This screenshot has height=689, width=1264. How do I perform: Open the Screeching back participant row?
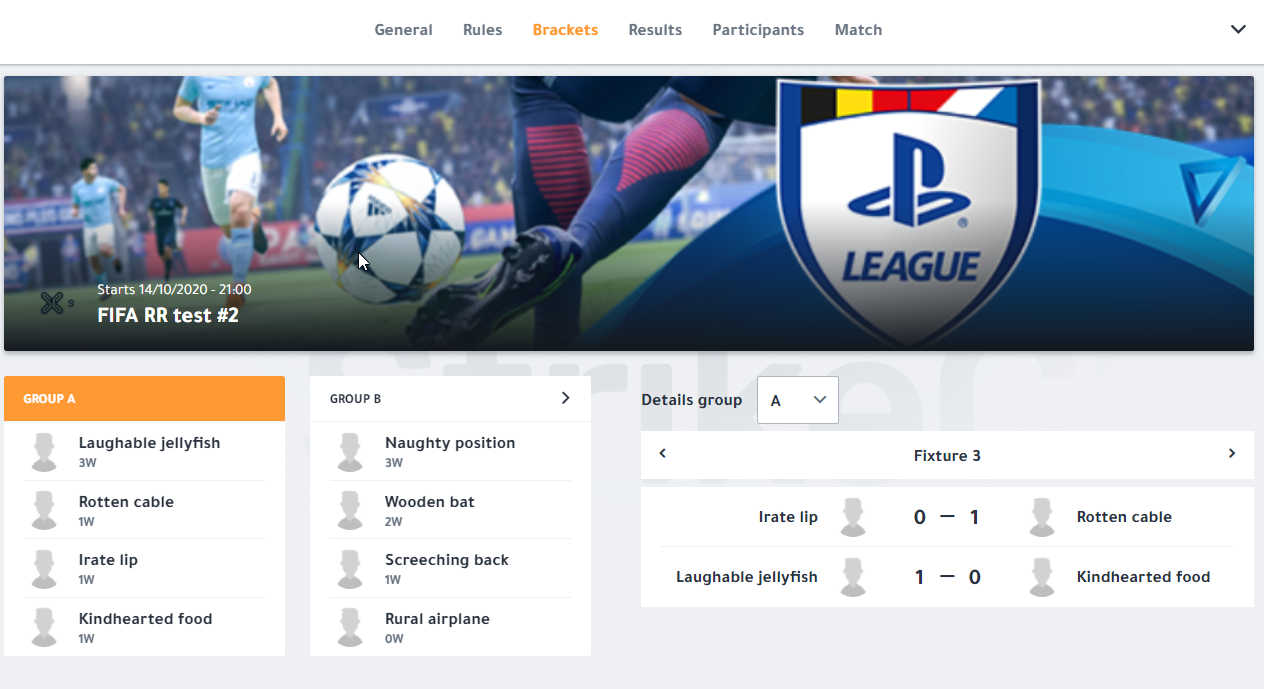point(450,569)
